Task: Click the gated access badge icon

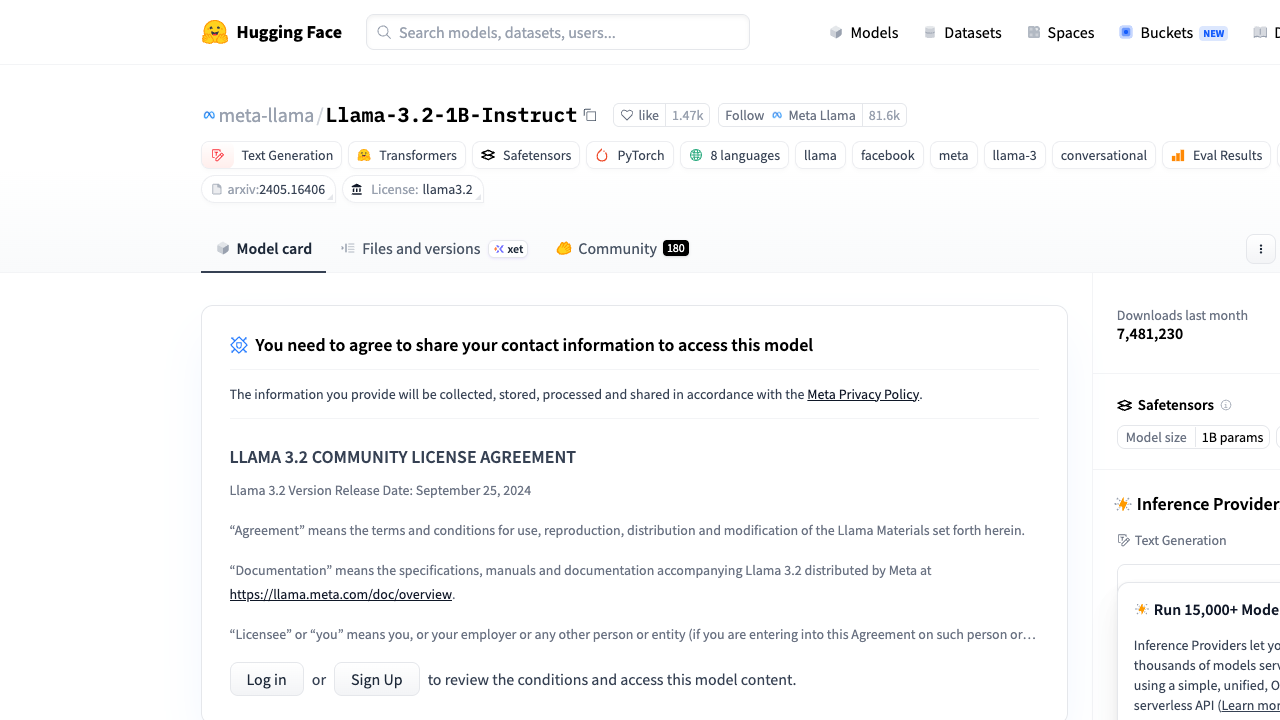Action: tap(239, 345)
